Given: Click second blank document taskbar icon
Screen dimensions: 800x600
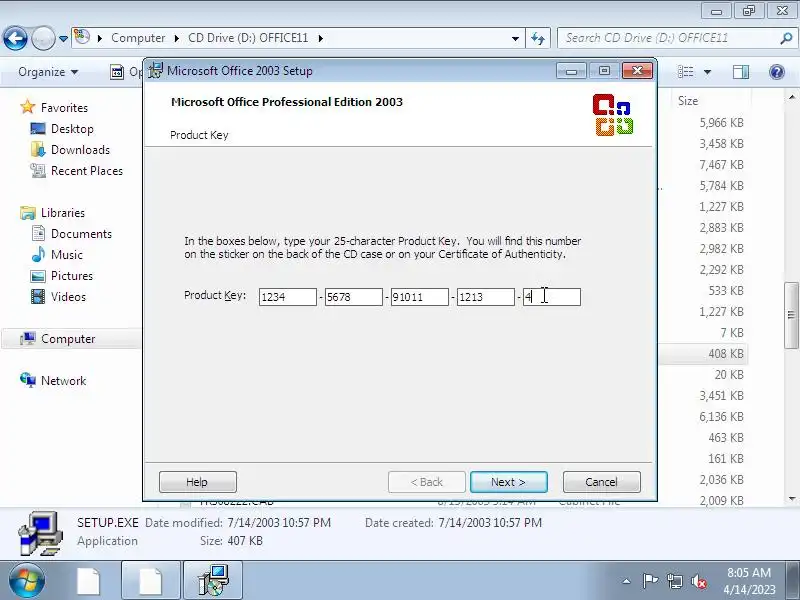Looking at the screenshot, I should (x=151, y=581).
